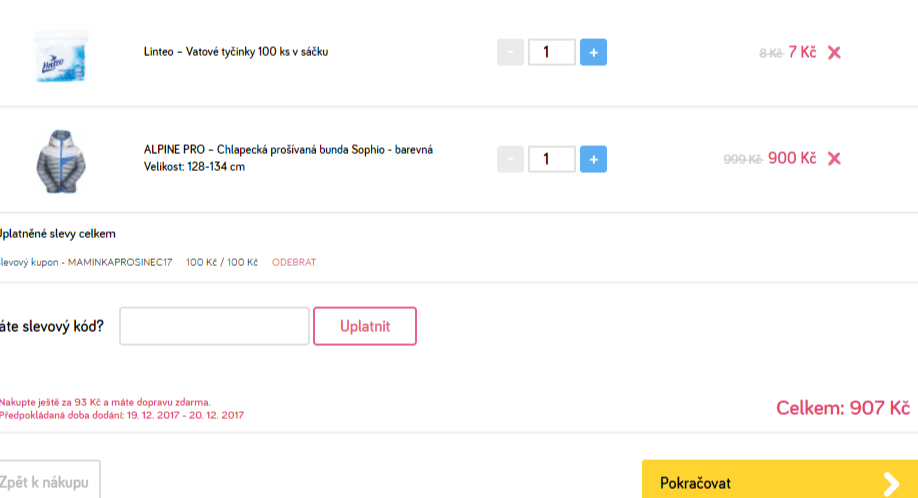Open the ALPINE PRO jacket thumbnail
The height and width of the screenshot is (498, 918).
point(61,161)
